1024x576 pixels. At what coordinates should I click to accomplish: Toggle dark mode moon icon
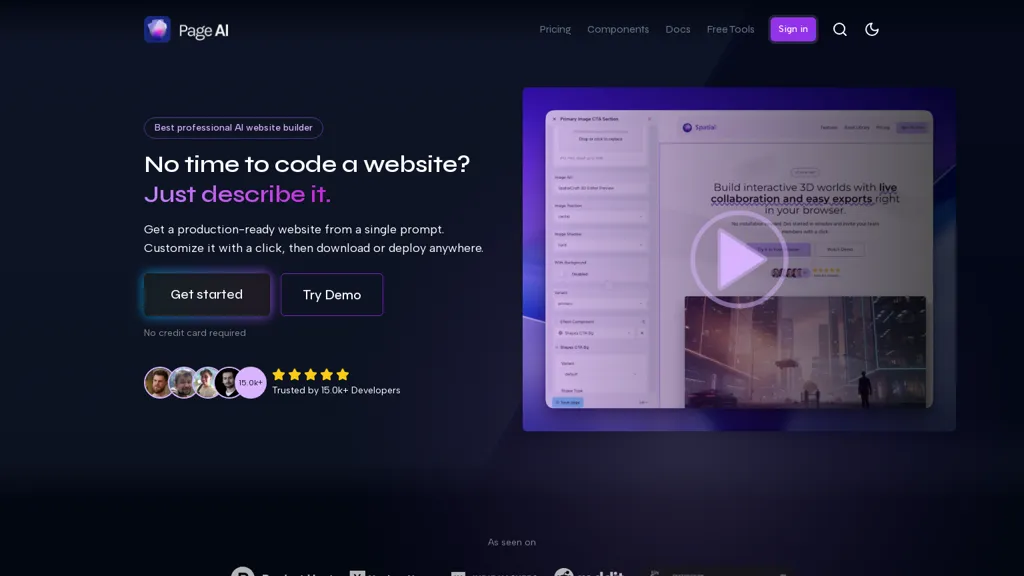coord(872,29)
